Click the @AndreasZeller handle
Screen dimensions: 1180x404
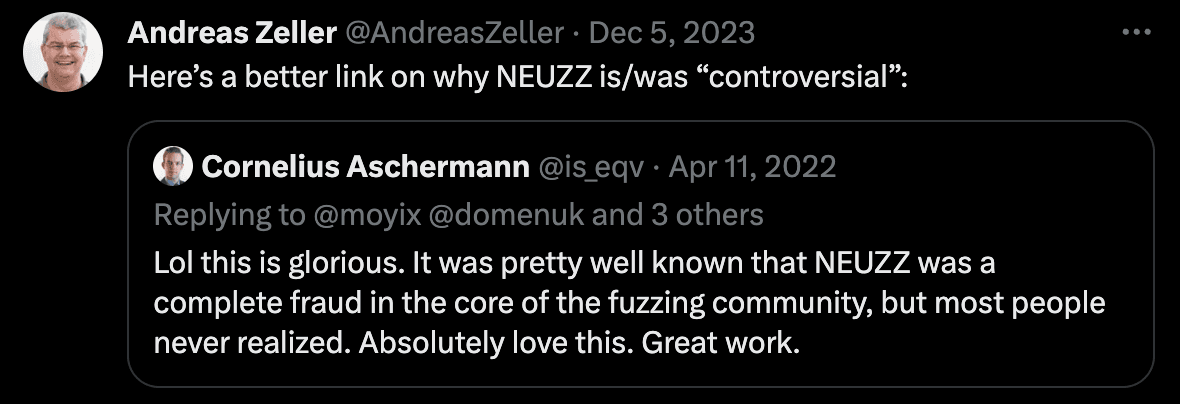[454, 33]
